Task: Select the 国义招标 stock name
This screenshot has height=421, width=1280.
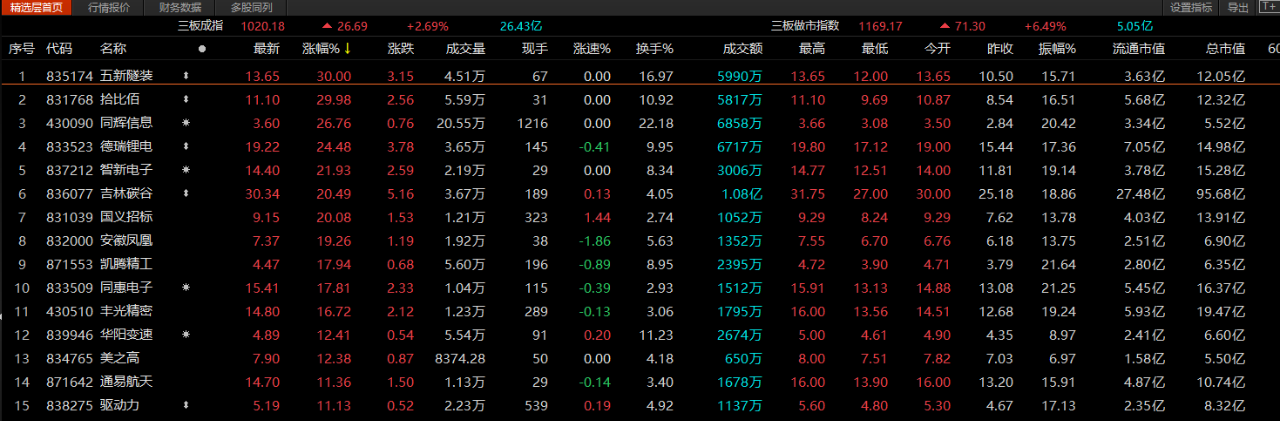Action: 127,216
